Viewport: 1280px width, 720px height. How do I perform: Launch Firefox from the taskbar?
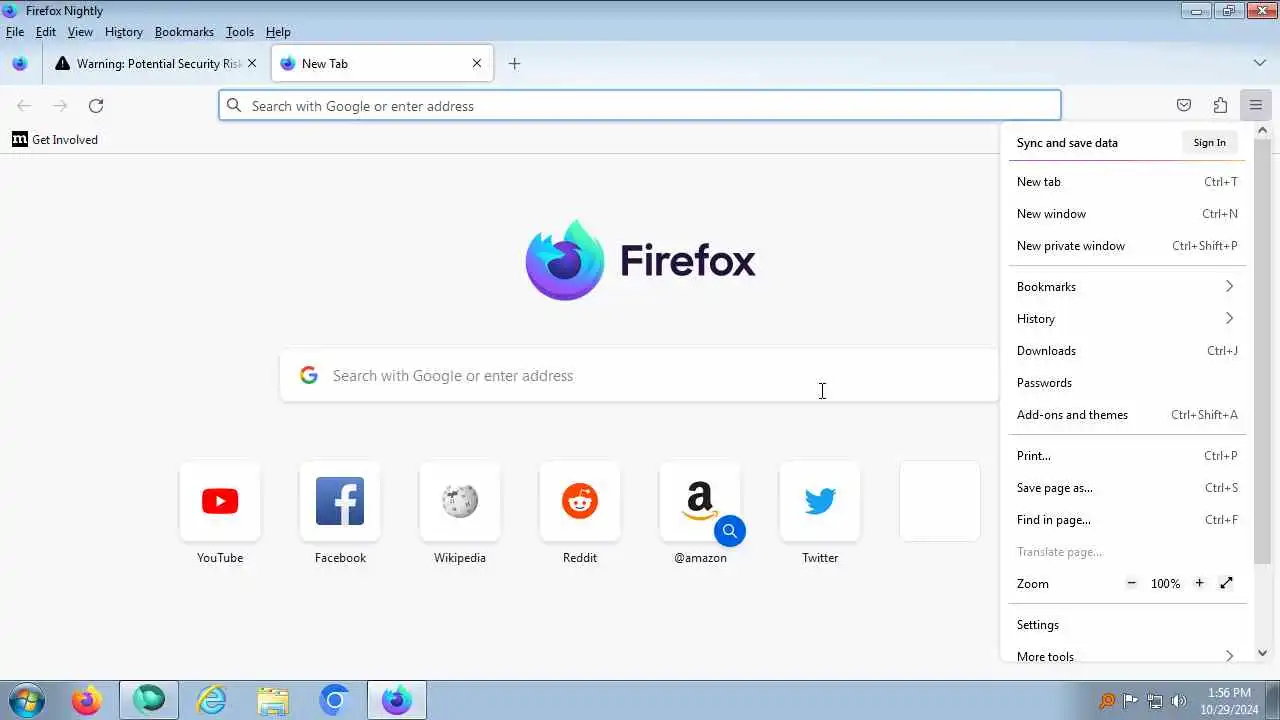87,701
